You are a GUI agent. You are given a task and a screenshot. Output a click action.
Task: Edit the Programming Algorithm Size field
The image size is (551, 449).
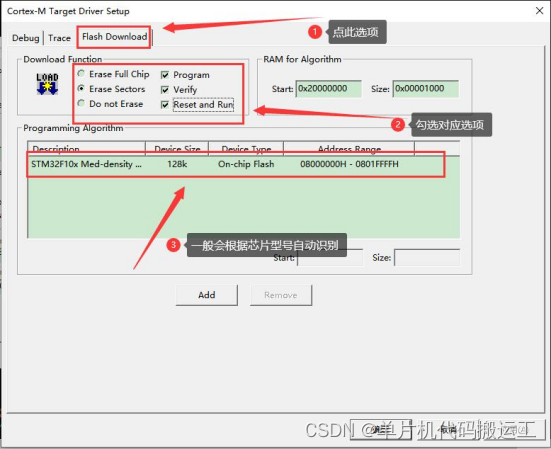(427, 258)
